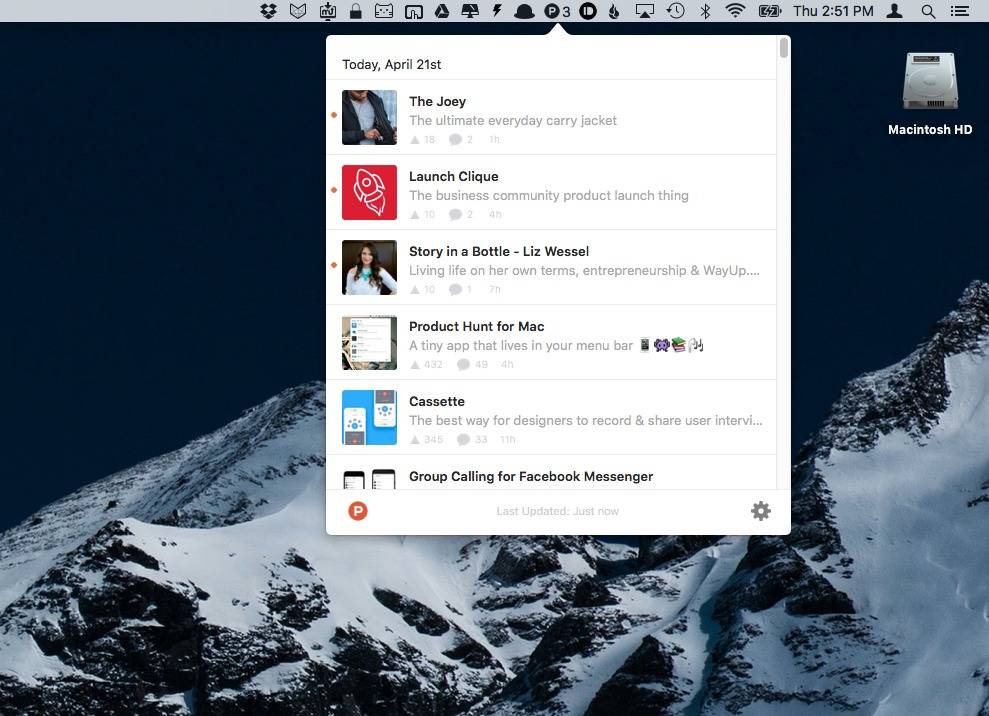Screen dimensions: 989x716
Task: Click the fox-face menu bar icon
Action: [x=298, y=11]
